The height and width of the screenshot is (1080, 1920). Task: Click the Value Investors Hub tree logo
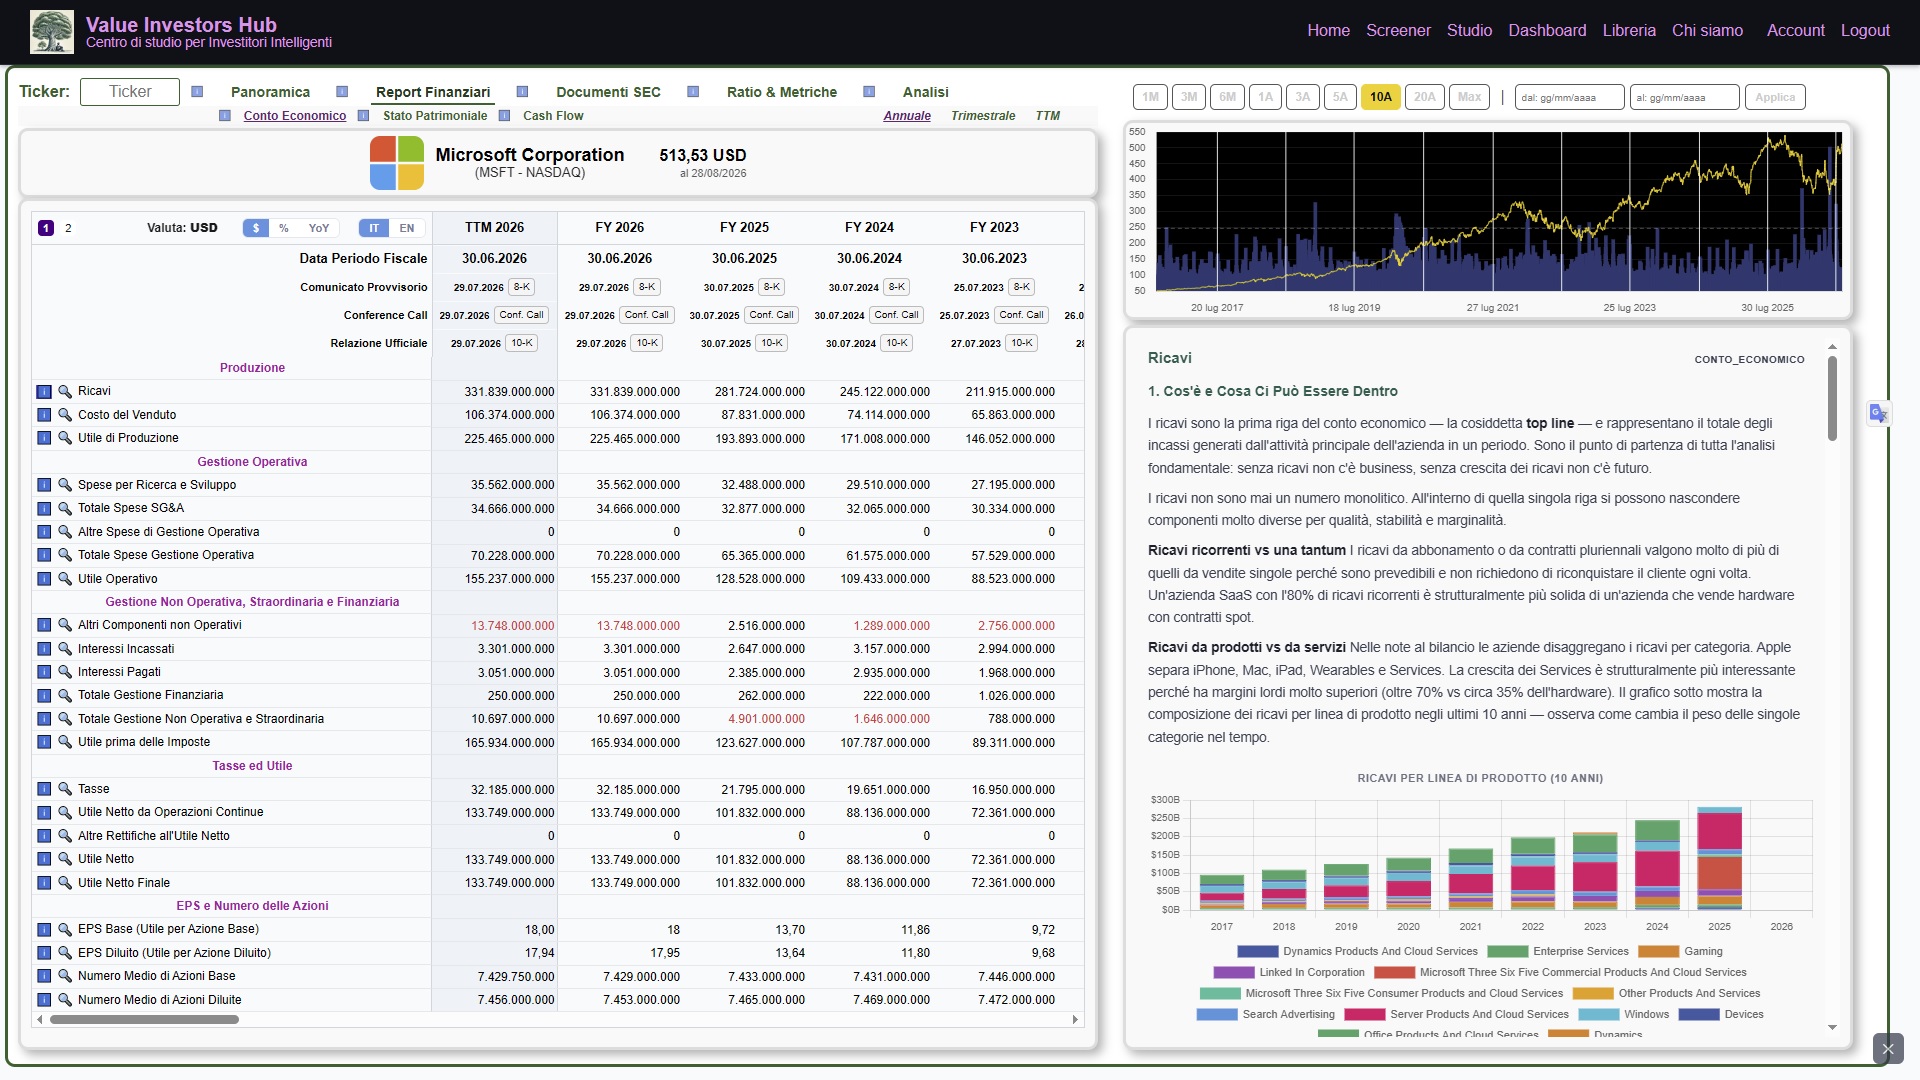coord(52,32)
